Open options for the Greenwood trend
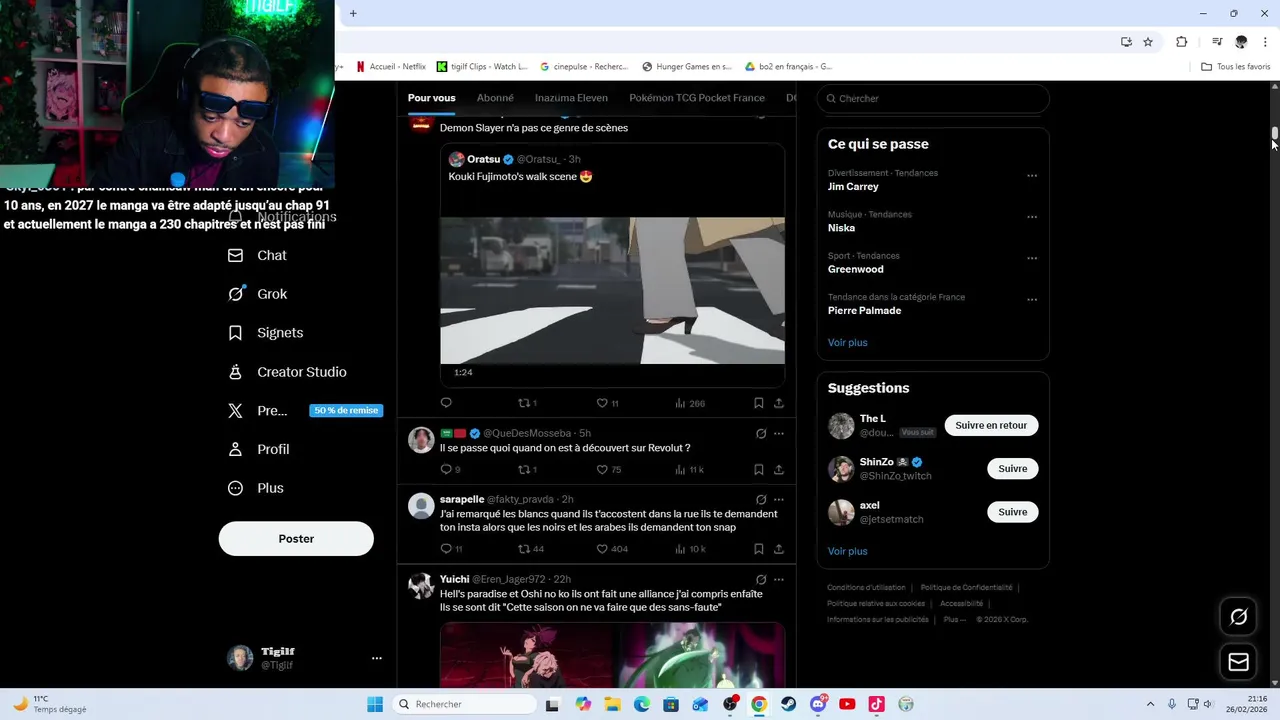The height and width of the screenshot is (720, 1280). 1032,258
